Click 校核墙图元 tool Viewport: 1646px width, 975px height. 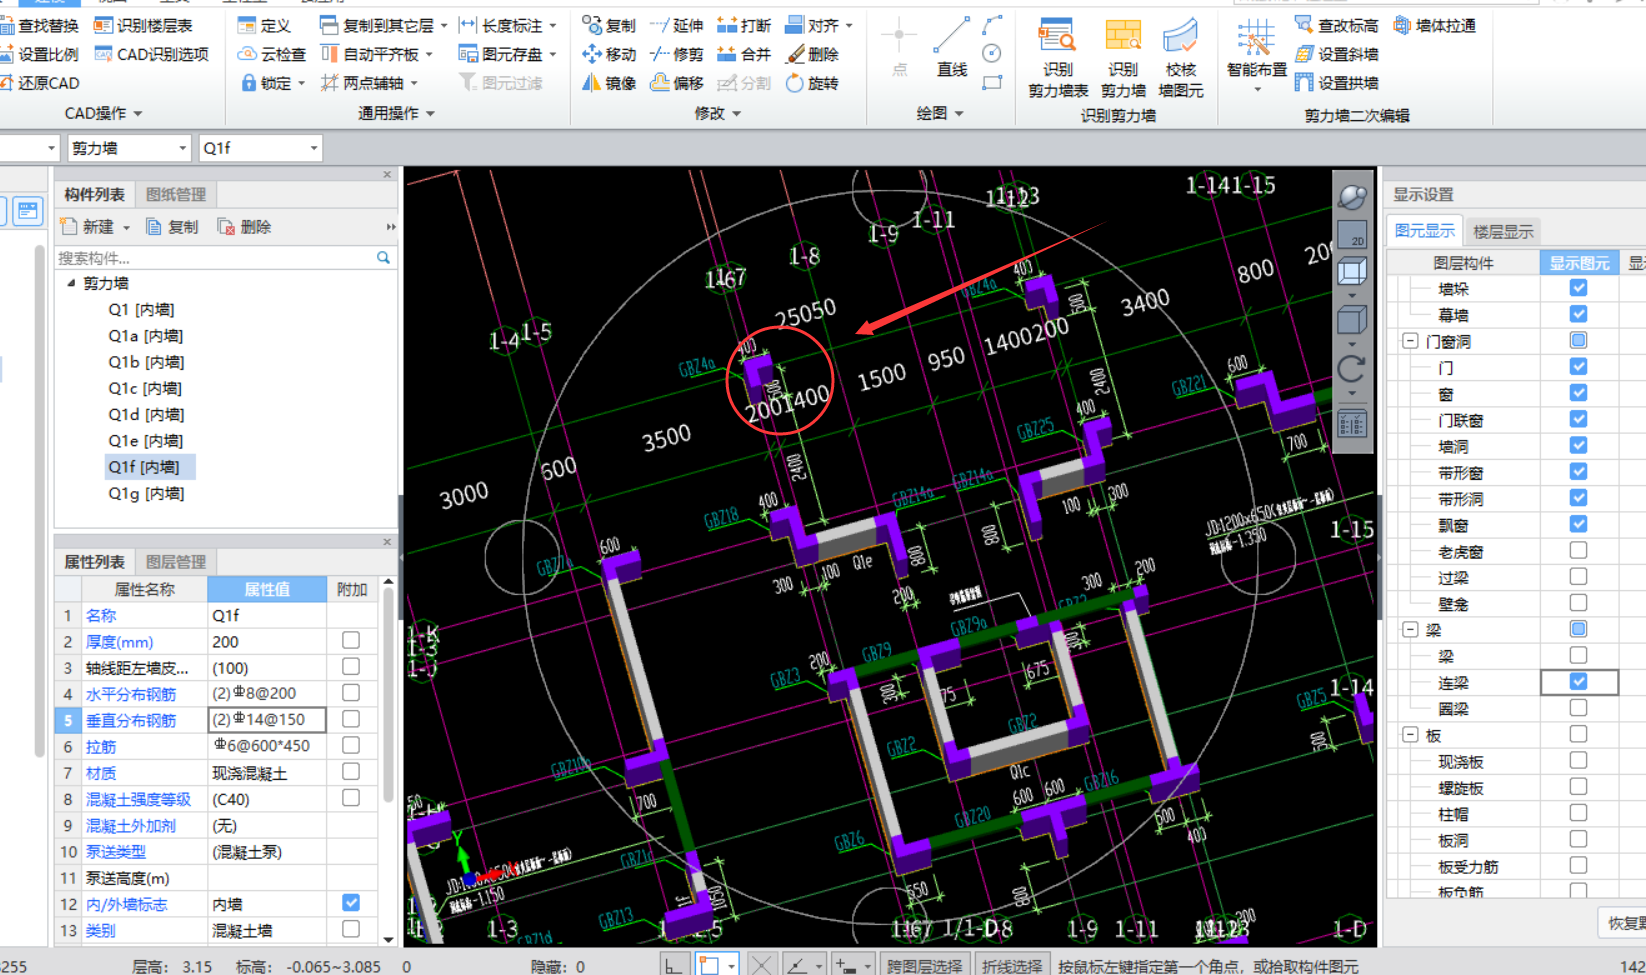click(1181, 58)
